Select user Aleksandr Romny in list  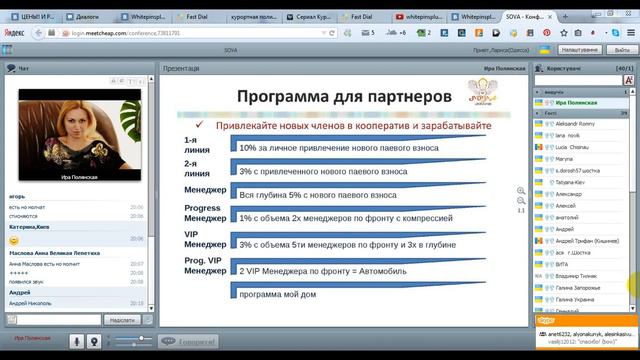pos(581,124)
